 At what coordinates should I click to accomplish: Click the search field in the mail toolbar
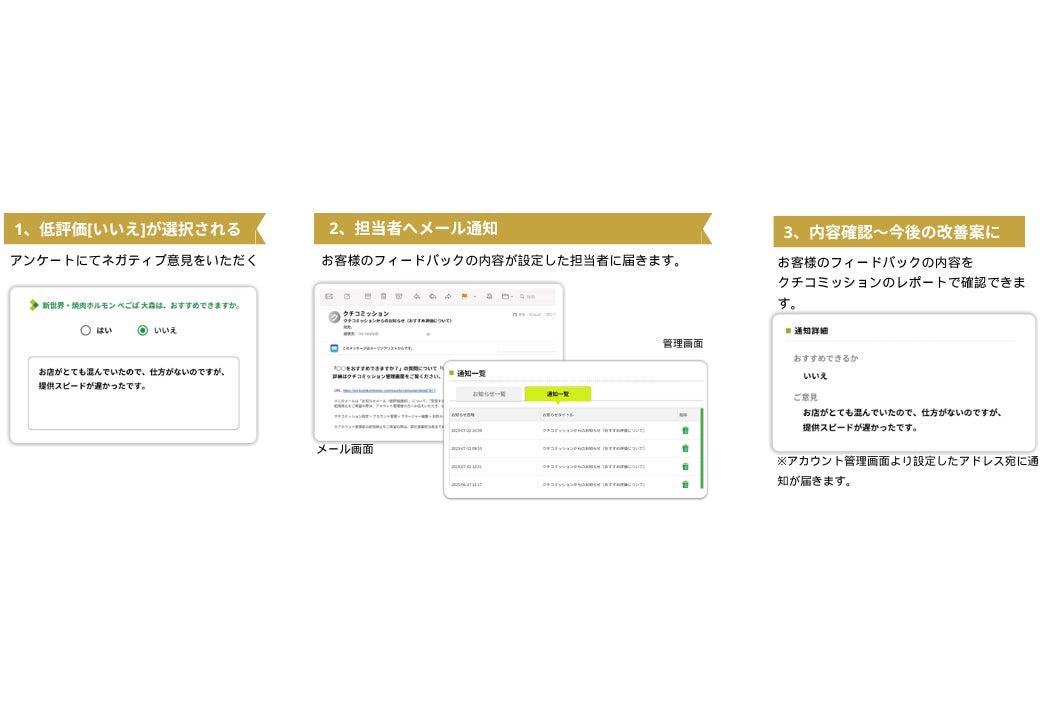537,296
